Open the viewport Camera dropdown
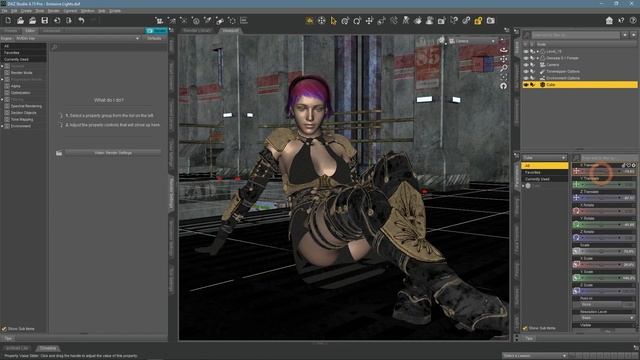The image size is (640, 360). [472, 41]
